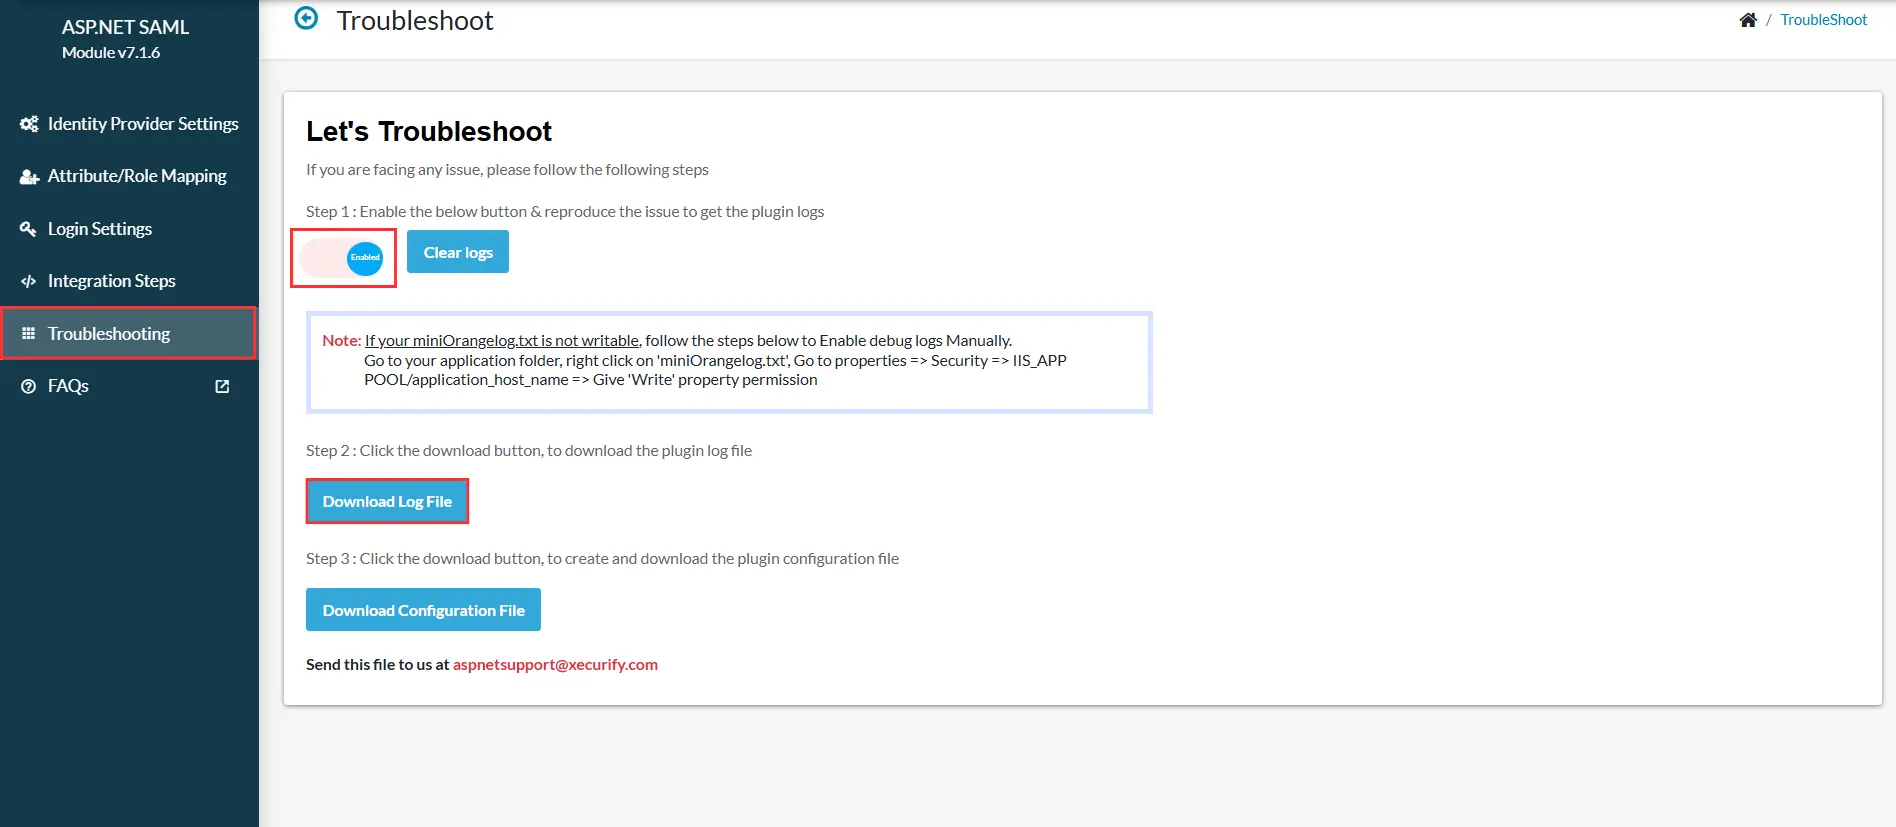Viewport: 1896px width, 827px height.
Task: Open the aspnetsupport@xecurify.com email link
Action: [x=555, y=664]
